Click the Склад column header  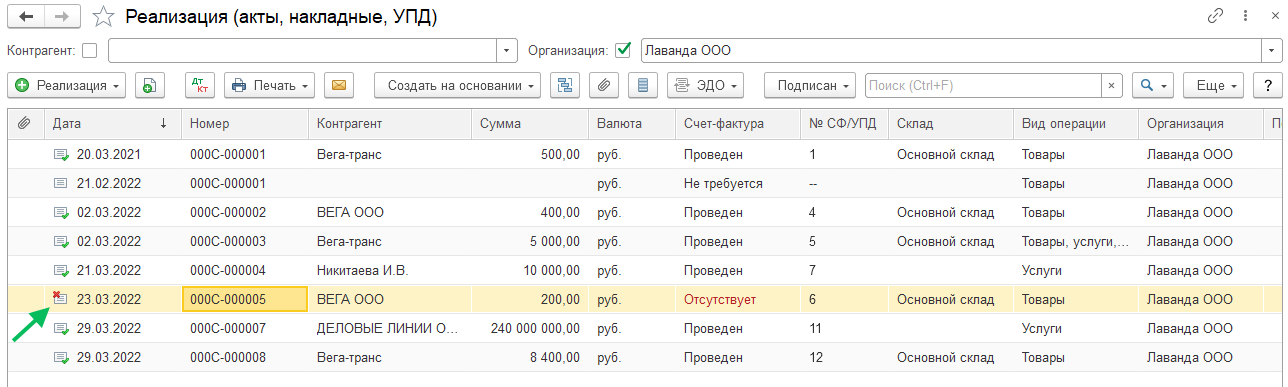point(951,124)
